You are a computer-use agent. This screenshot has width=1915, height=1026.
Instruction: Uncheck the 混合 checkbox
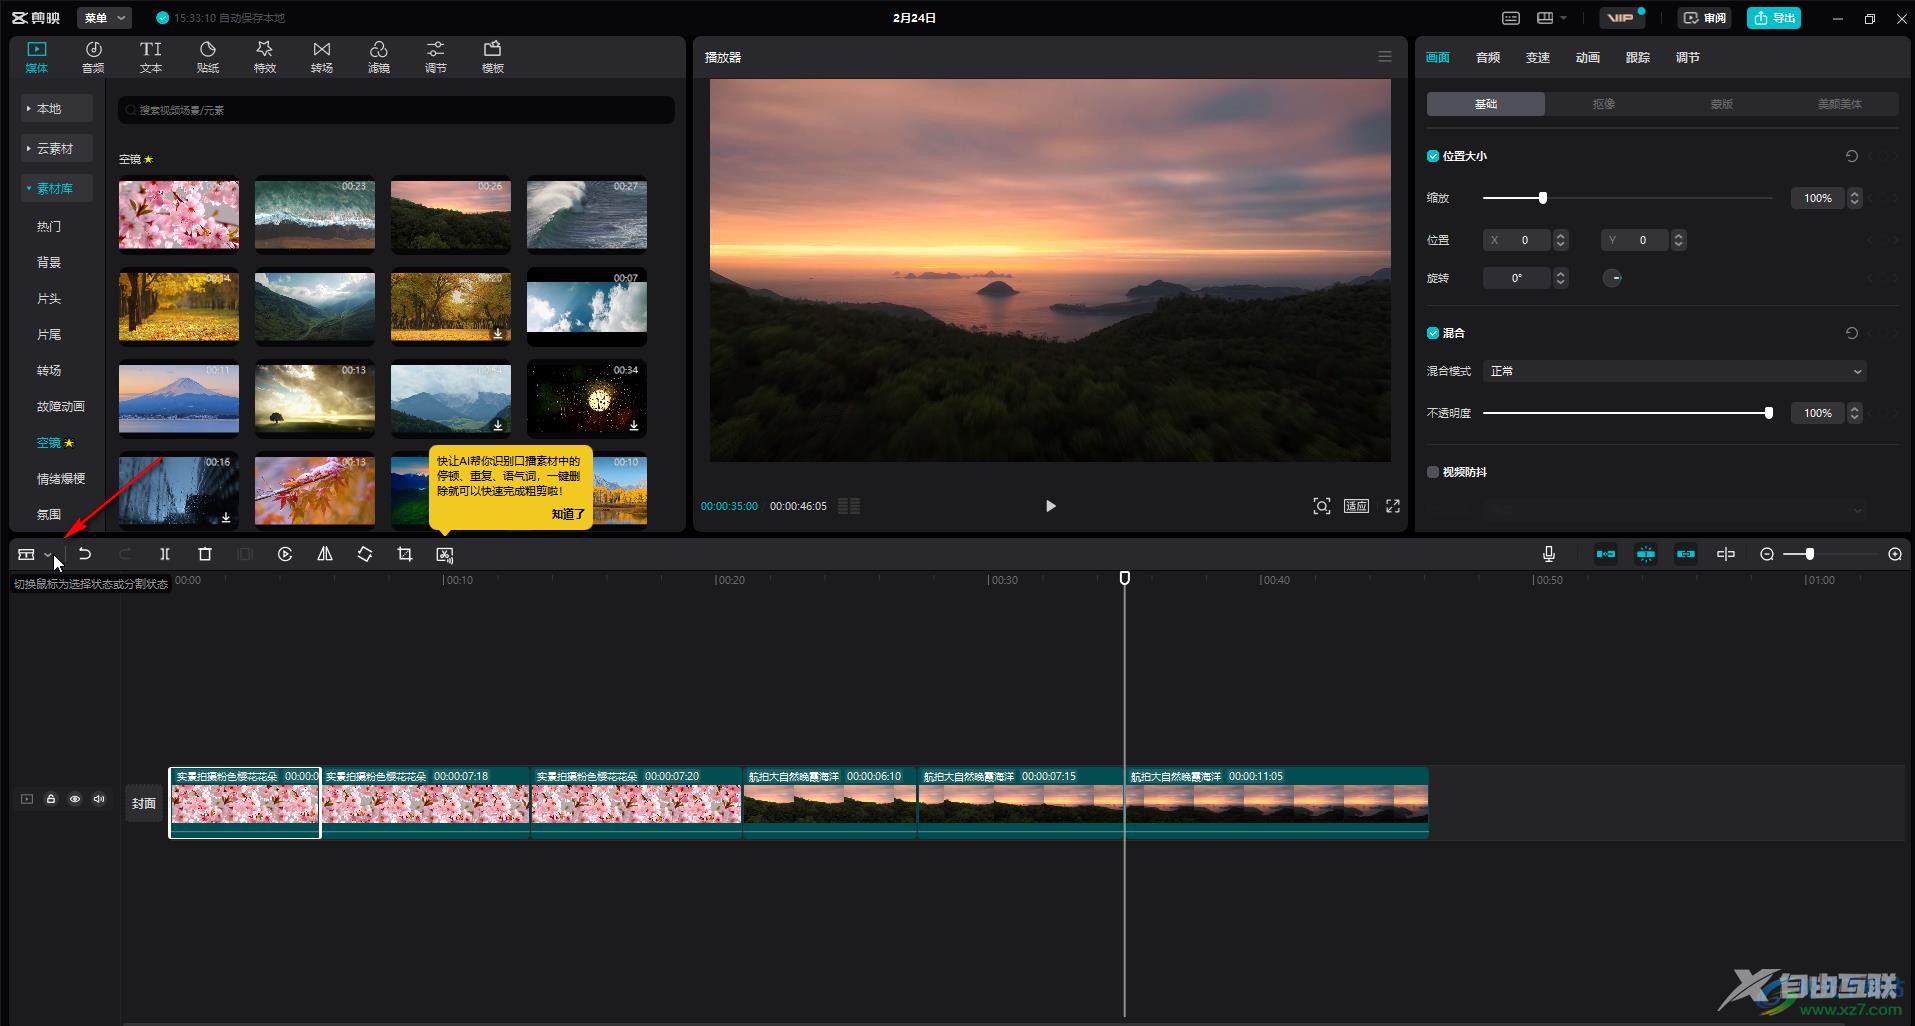[1433, 333]
